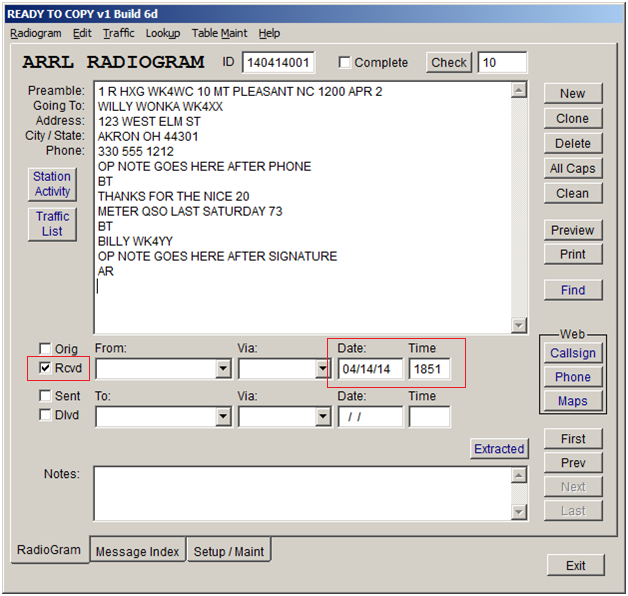The width and height of the screenshot is (628, 596).
Task: Check the Dlvd checkbox
Action: (45, 415)
